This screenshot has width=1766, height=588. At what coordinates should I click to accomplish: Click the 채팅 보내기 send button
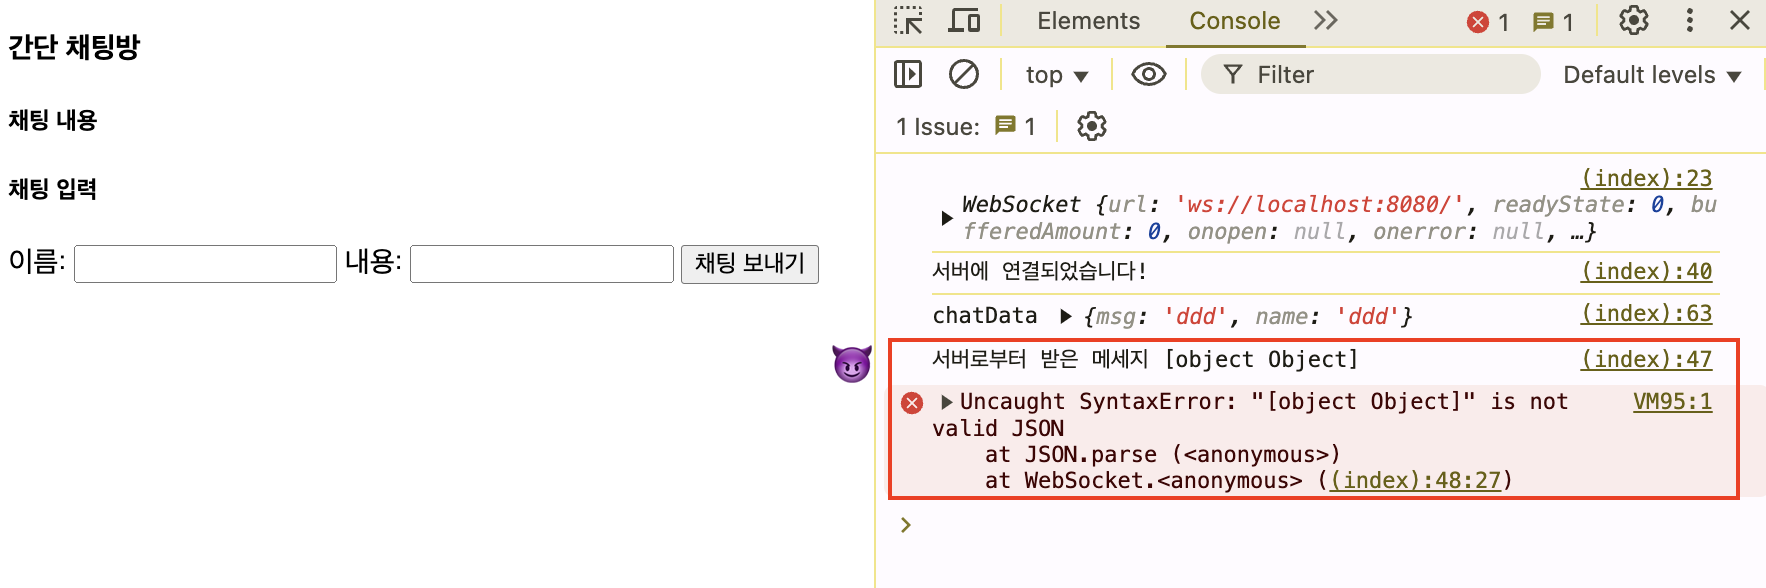point(749,264)
